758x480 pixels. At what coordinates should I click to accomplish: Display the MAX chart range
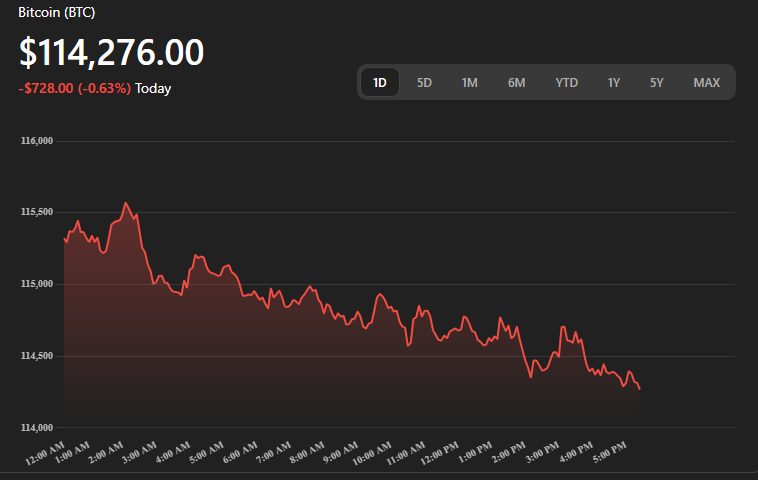pyautogui.click(x=707, y=83)
